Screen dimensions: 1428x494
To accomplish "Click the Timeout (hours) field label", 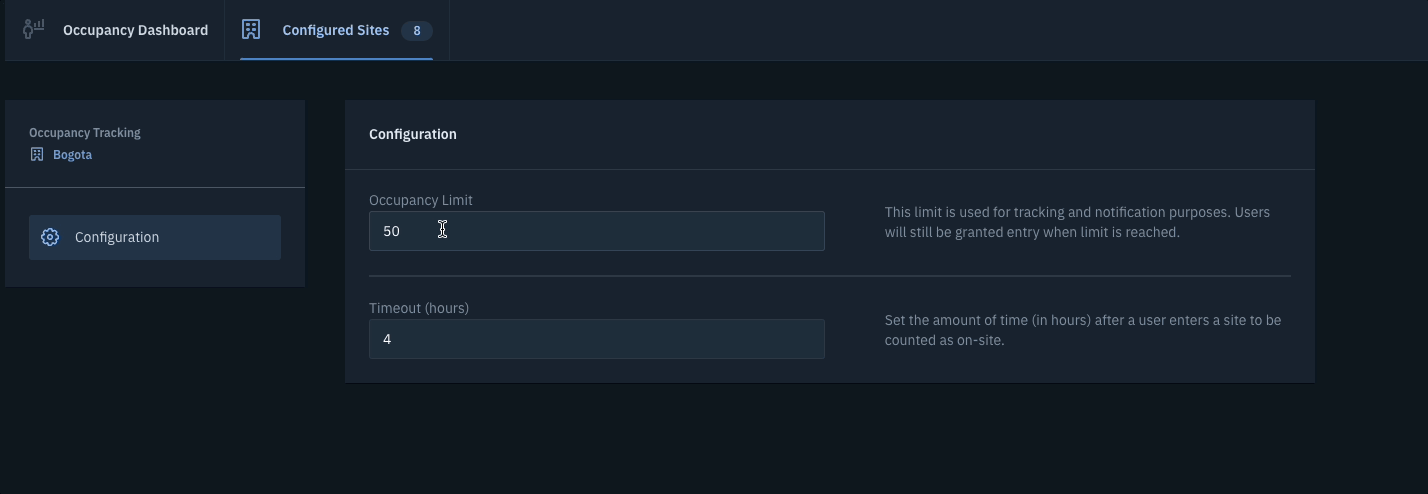I will (x=419, y=308).
